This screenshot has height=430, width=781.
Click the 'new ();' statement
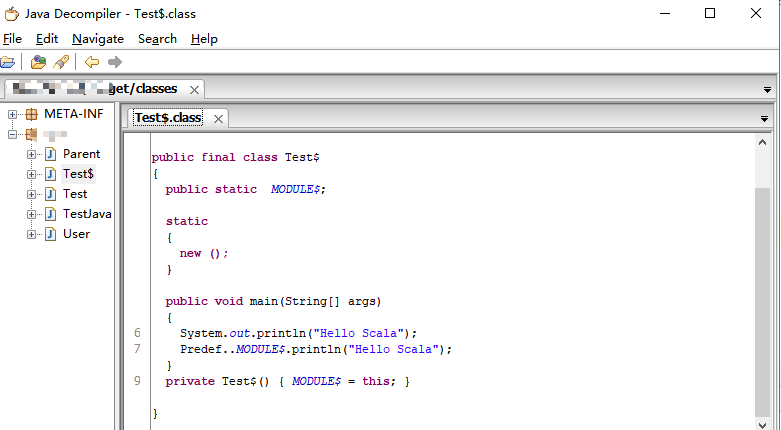click(x=204, y=254)
